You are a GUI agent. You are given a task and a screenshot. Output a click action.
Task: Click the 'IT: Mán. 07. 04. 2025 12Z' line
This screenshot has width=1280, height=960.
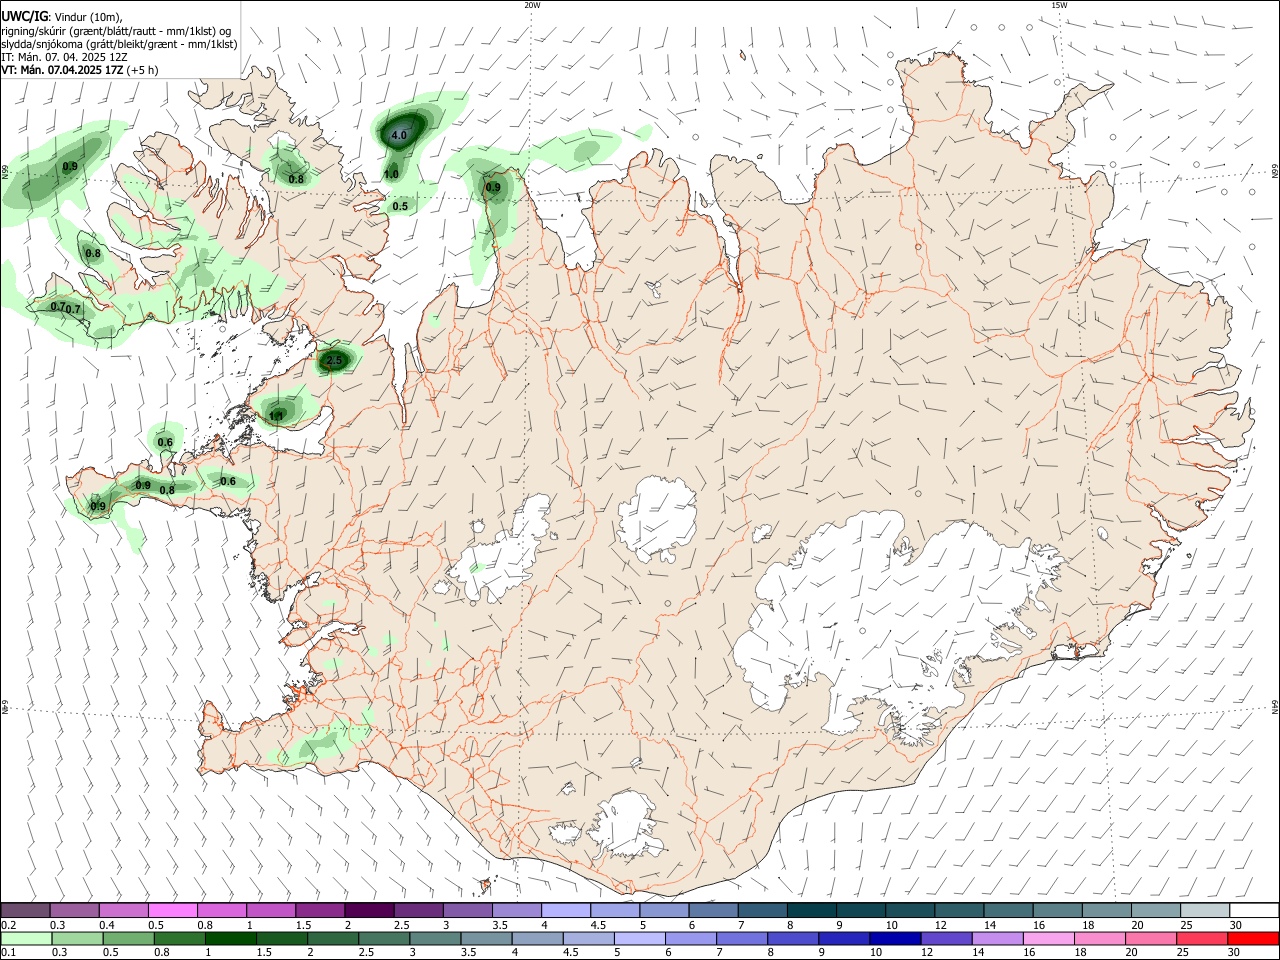(64, 57)
